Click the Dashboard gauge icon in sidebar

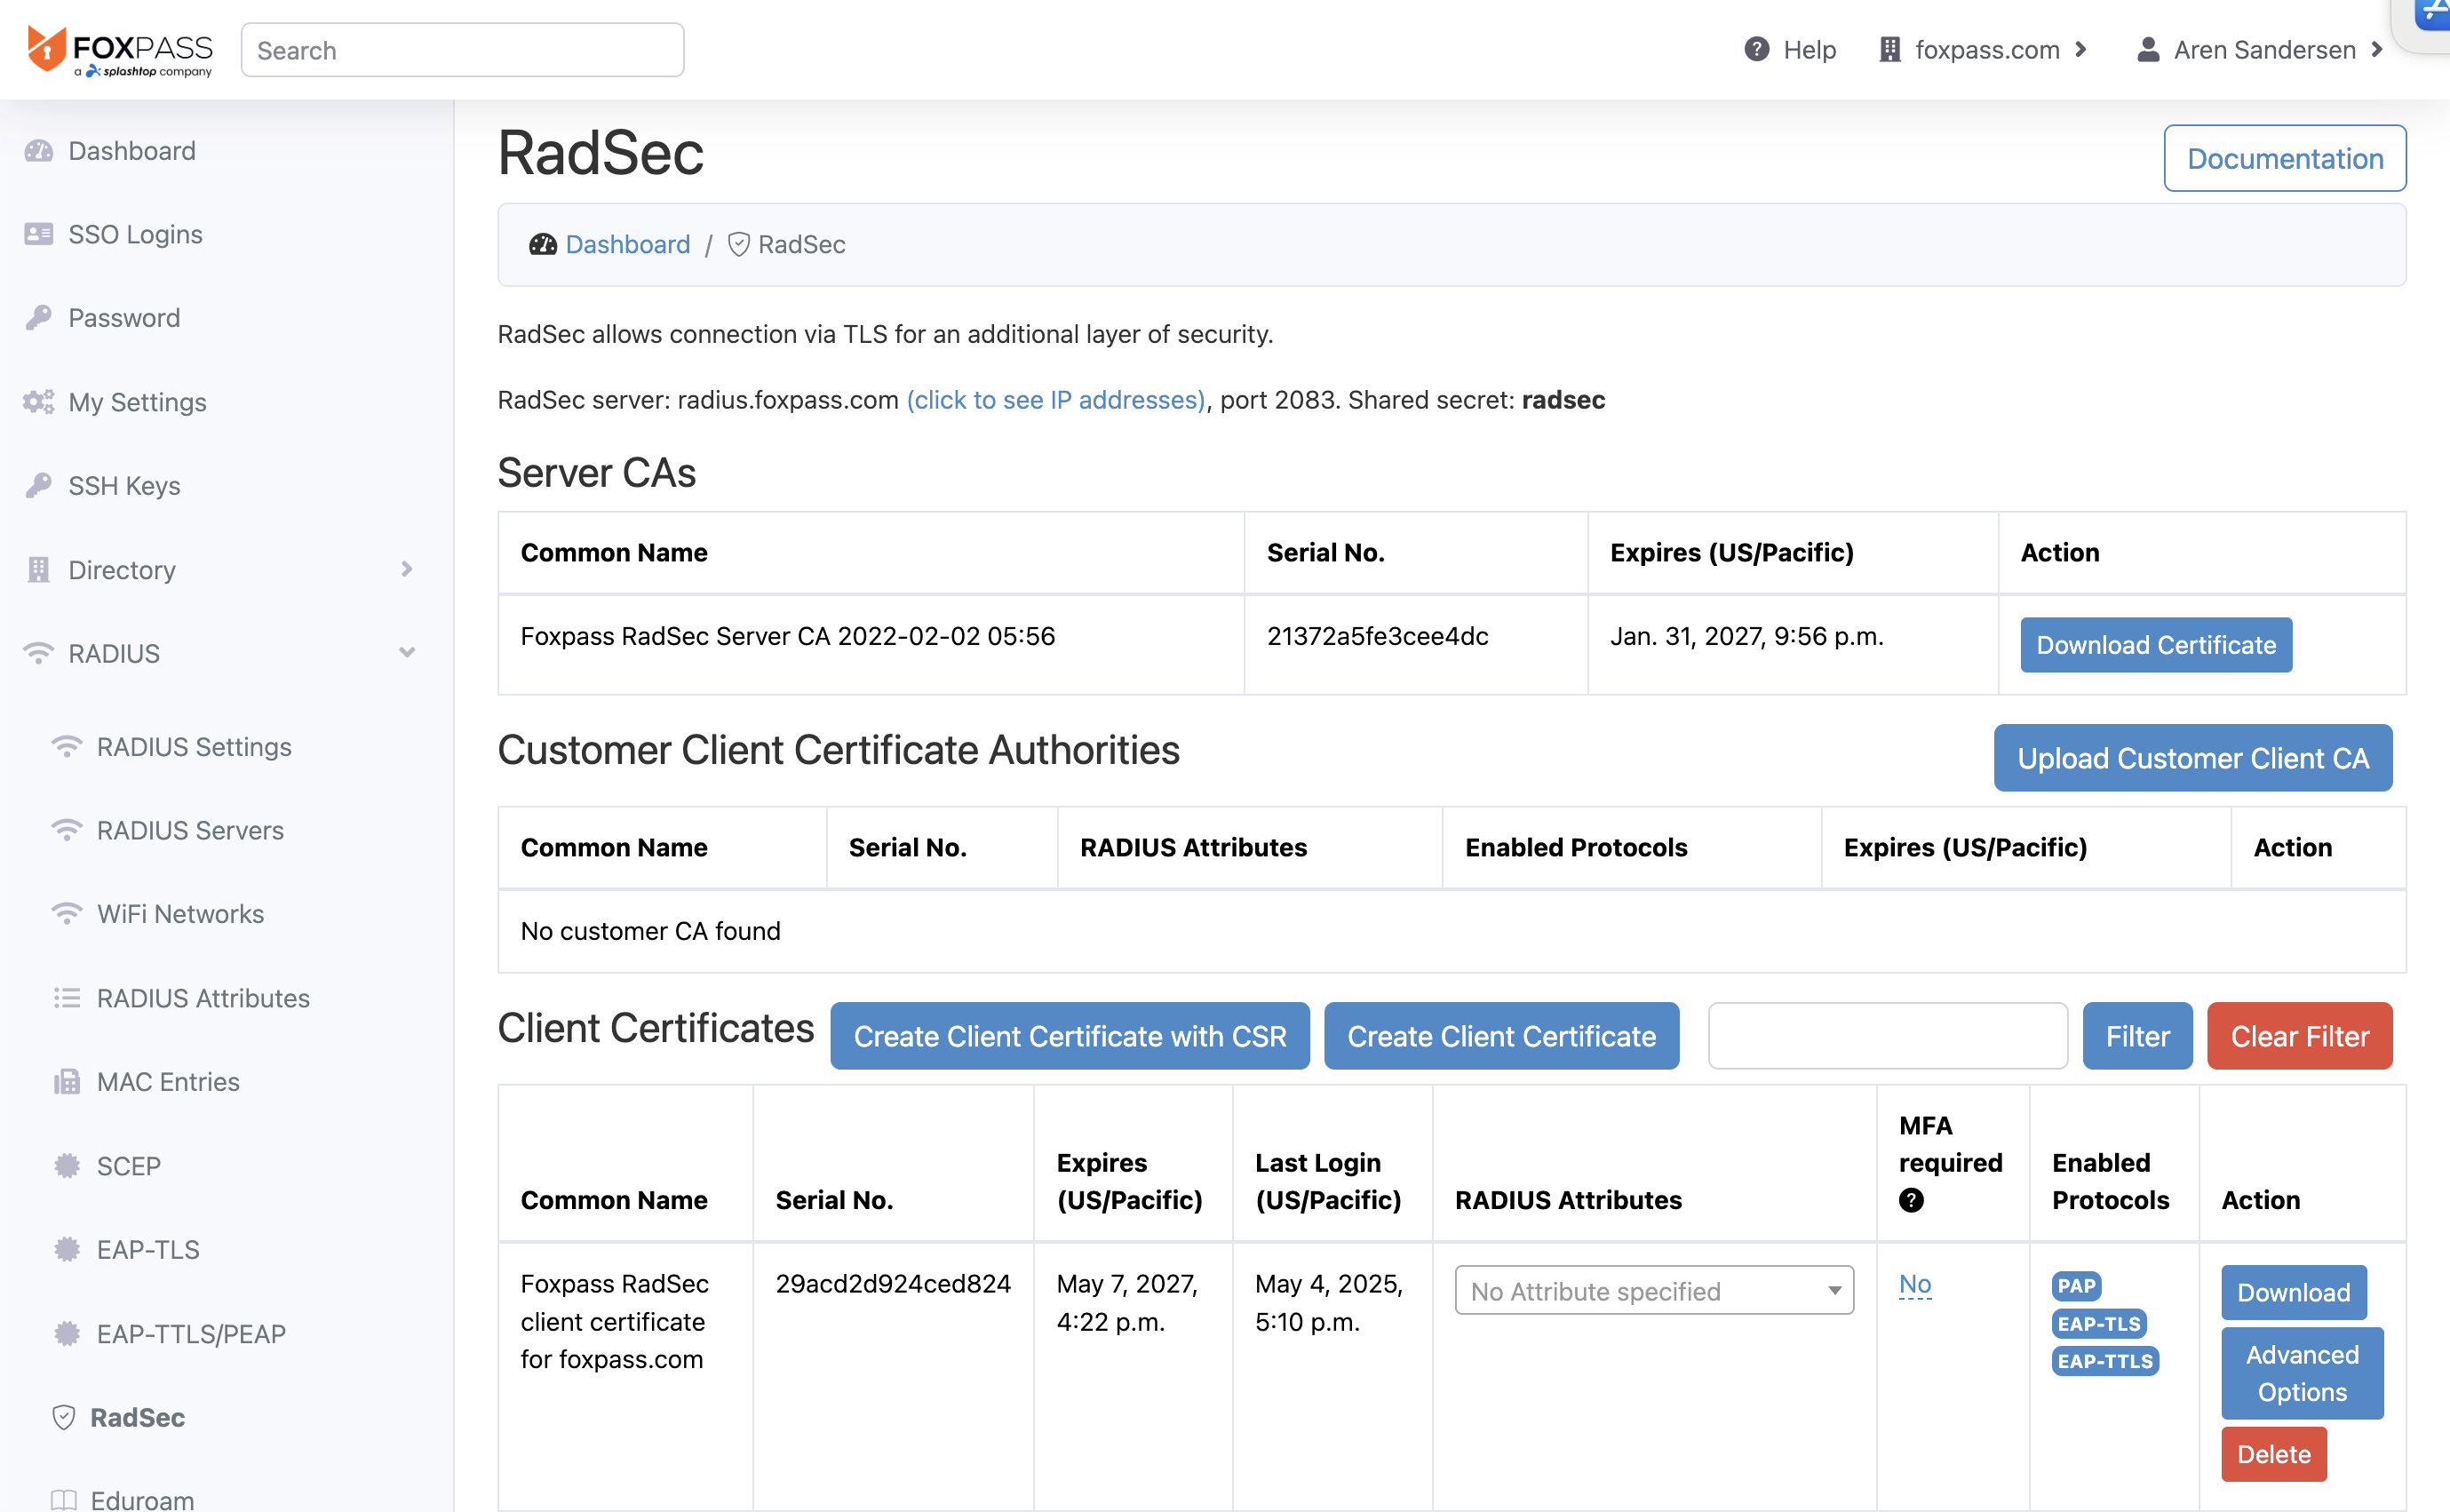pyautogui.click(x=39, y=151)
